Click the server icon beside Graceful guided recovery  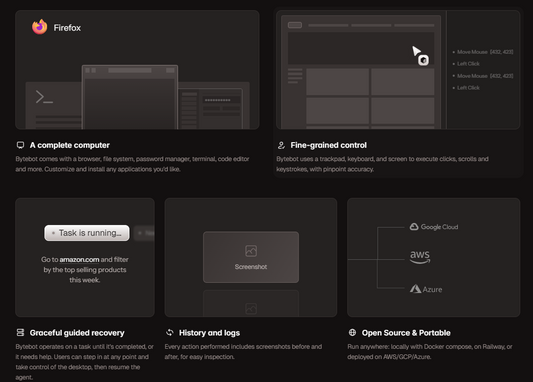pyautogui.click(x=20, y=332)
